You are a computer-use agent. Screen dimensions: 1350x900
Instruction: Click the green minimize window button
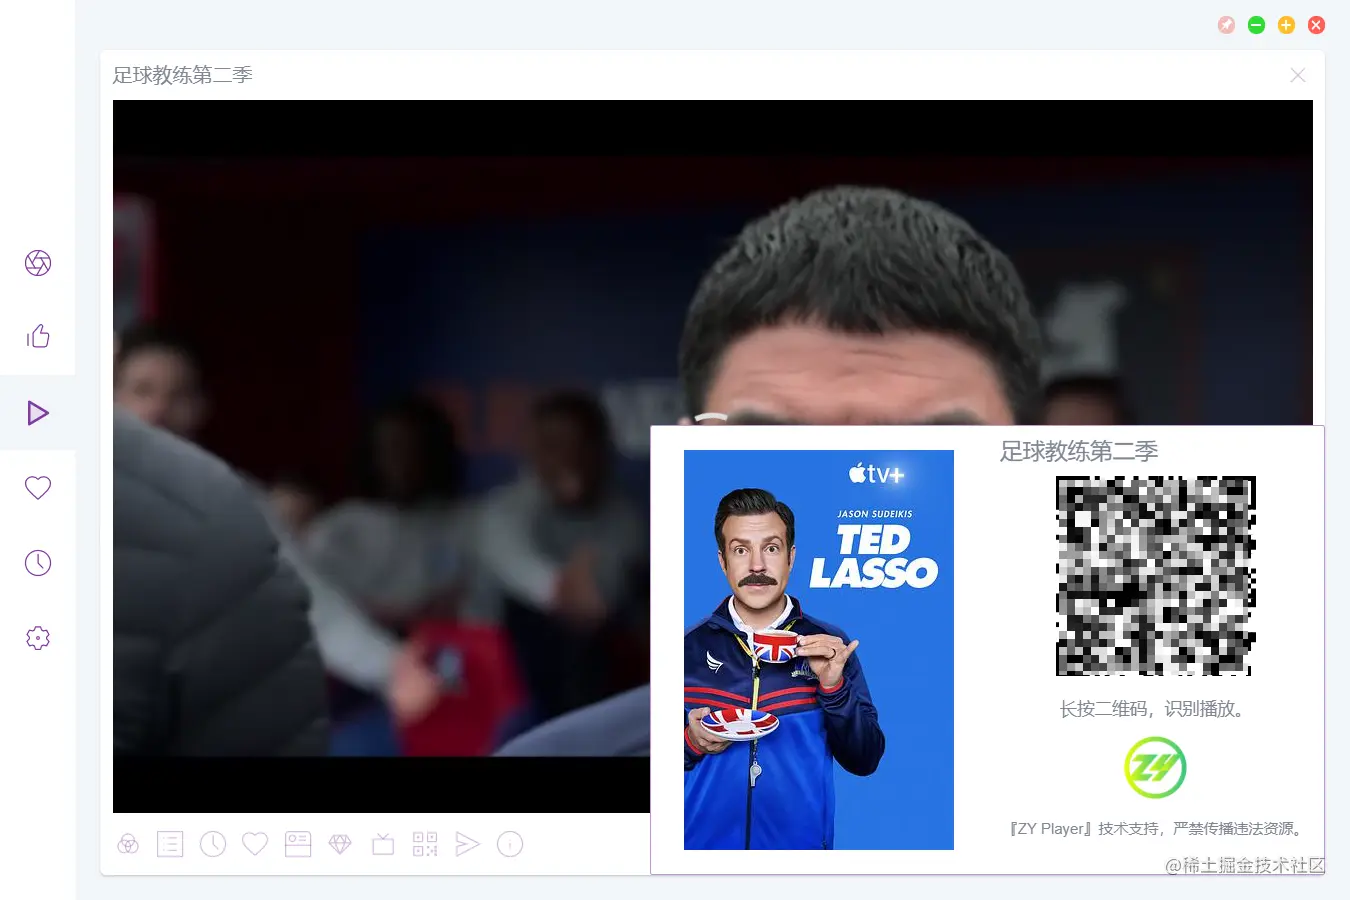click(x=1257, y=25)
